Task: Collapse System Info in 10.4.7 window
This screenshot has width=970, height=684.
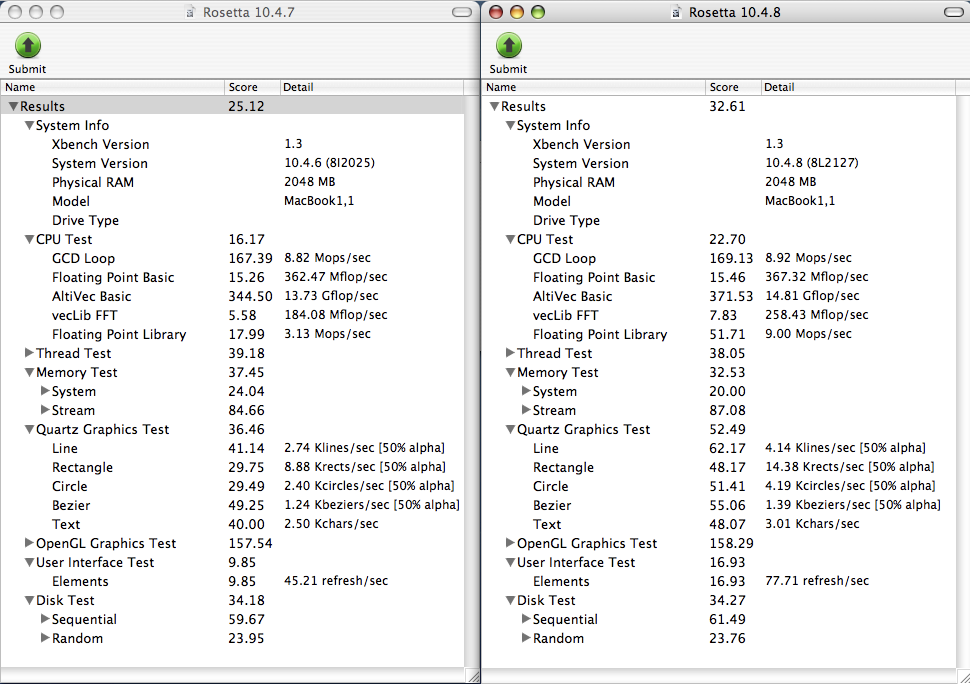Action: 29,126
